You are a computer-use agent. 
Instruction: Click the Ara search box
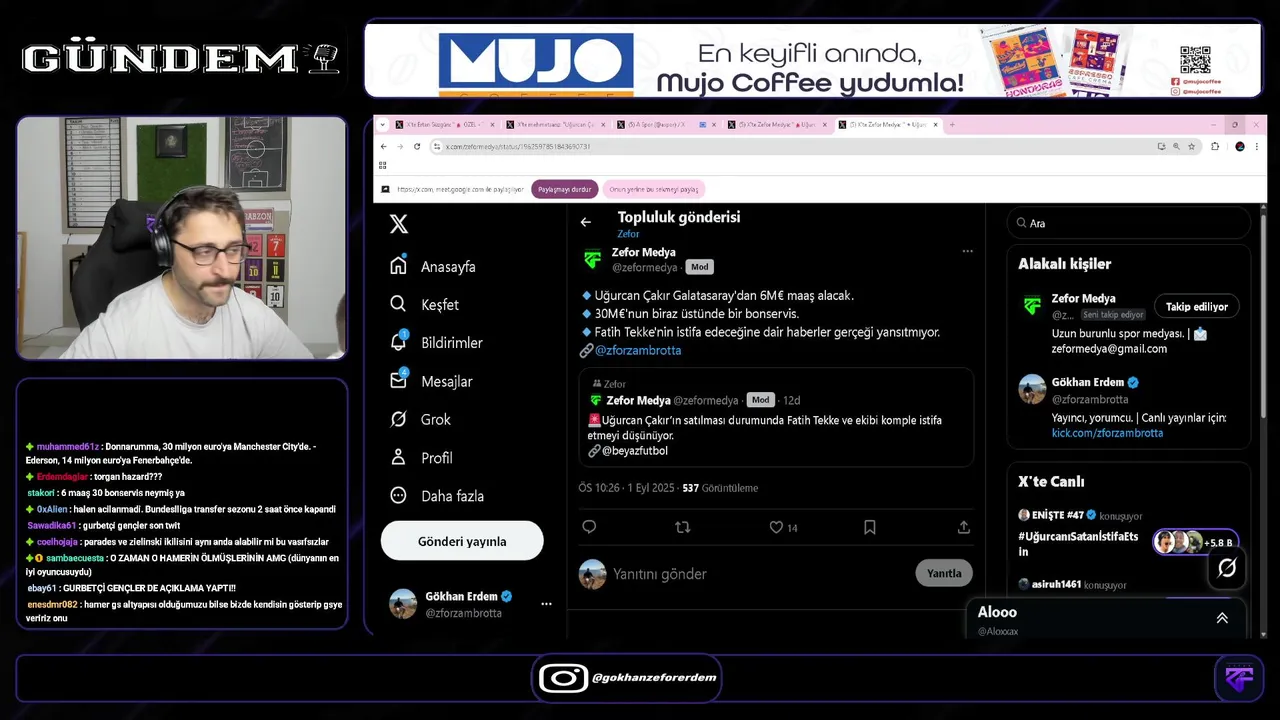click(1128, 223)
